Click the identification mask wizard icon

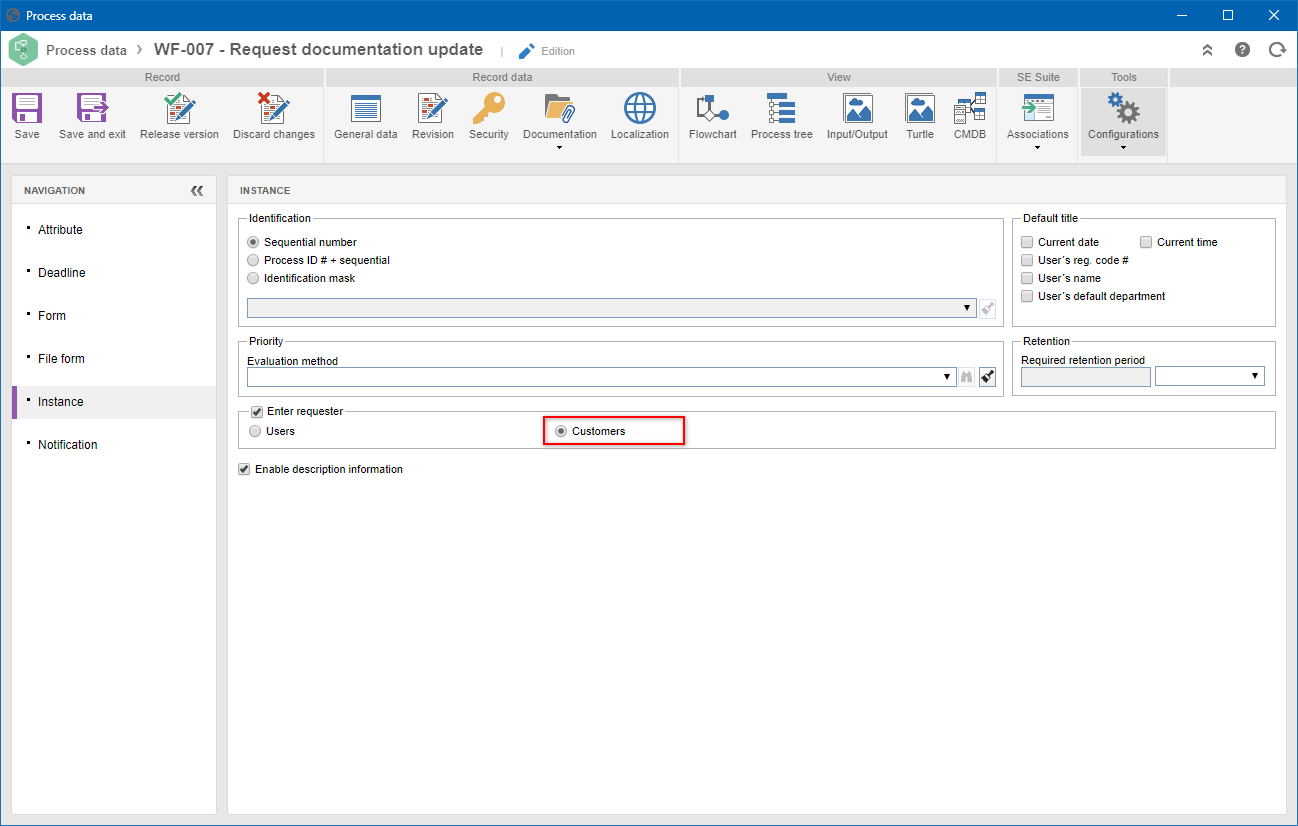tap(988, 308)
